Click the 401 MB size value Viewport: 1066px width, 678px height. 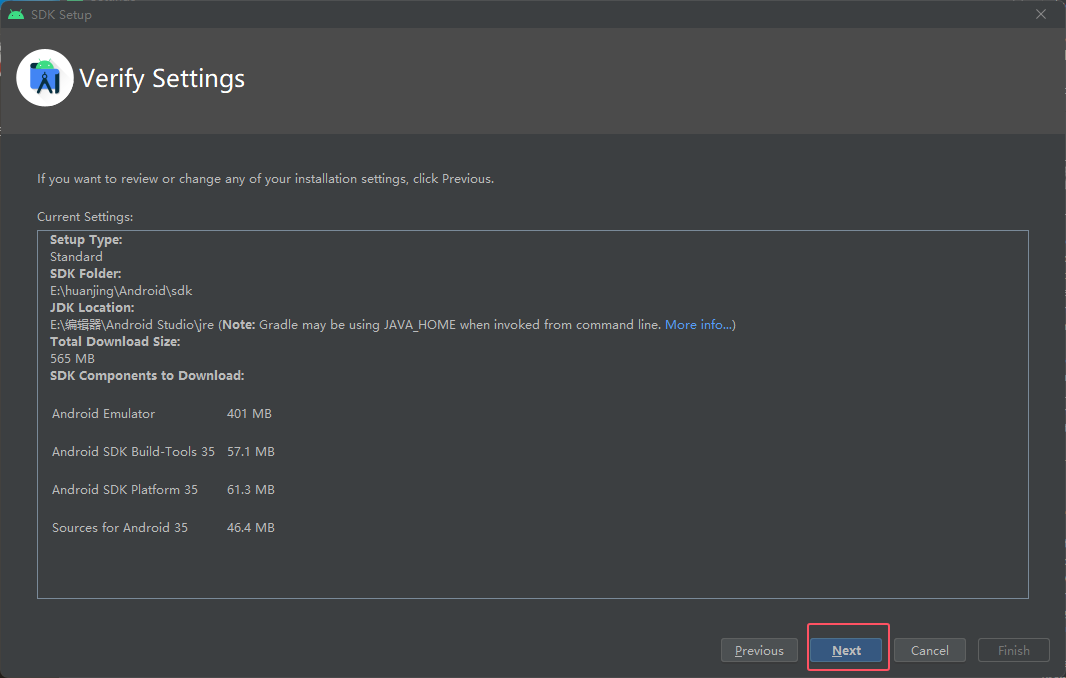tap(249, 413)
